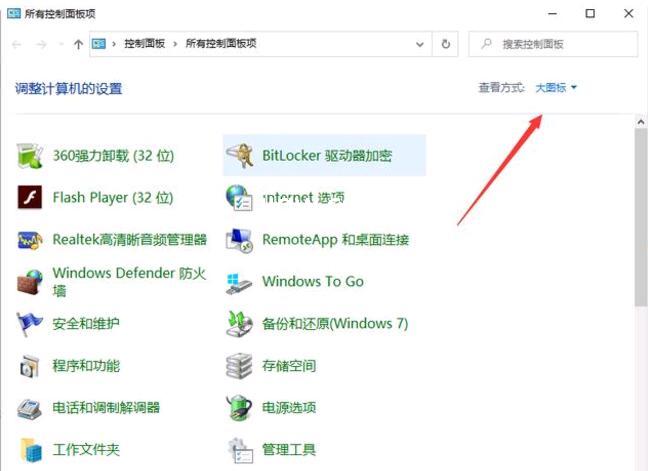Open Windows To Go icon
The width and height of the screenshot is (648, 471).
[240, 282]
